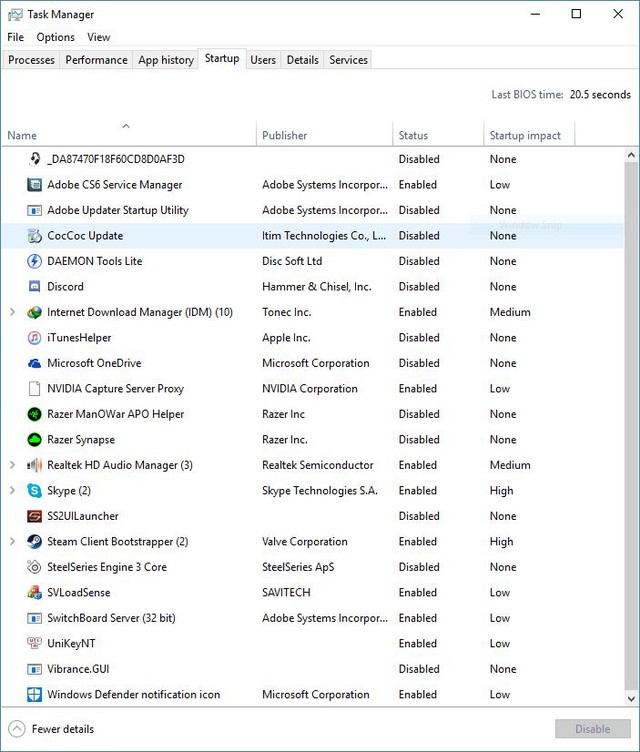Click the Valve Corporation publisher cell

[305, 541]
